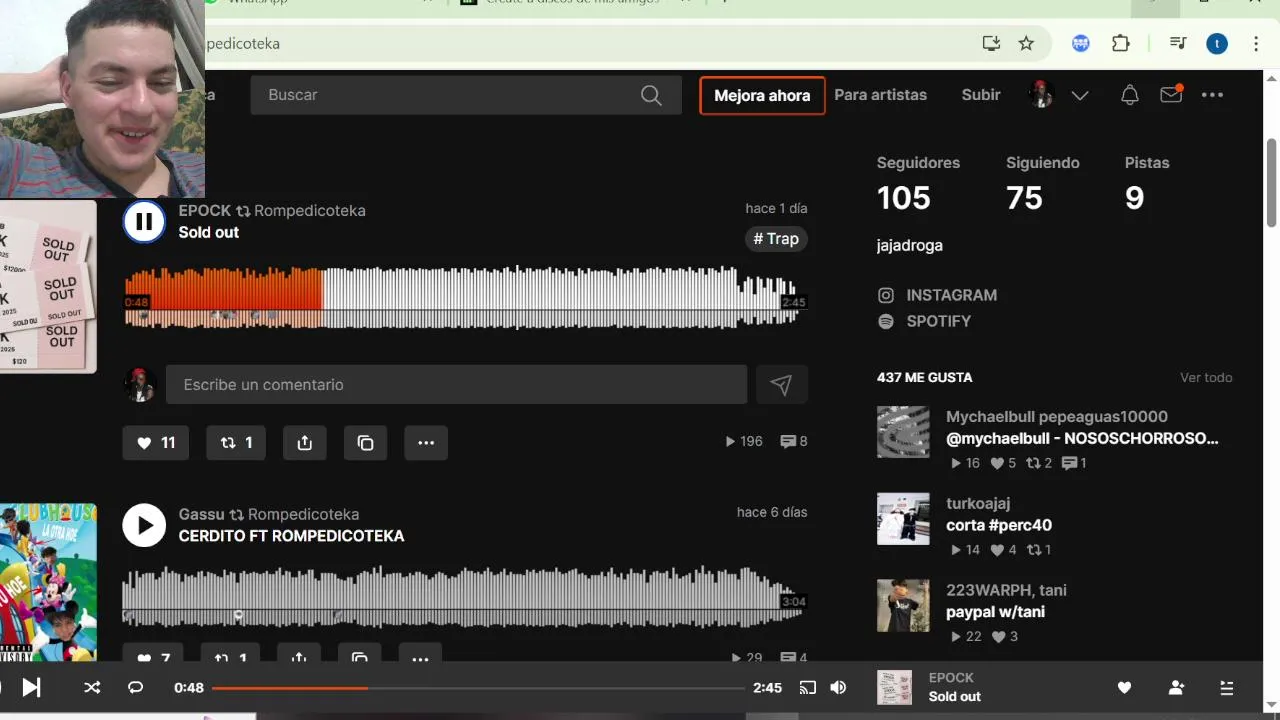This screenshot has height=720, width=1280.
Task: Open Chrome extensions puzzle icon
Action: pos(1120,43)
